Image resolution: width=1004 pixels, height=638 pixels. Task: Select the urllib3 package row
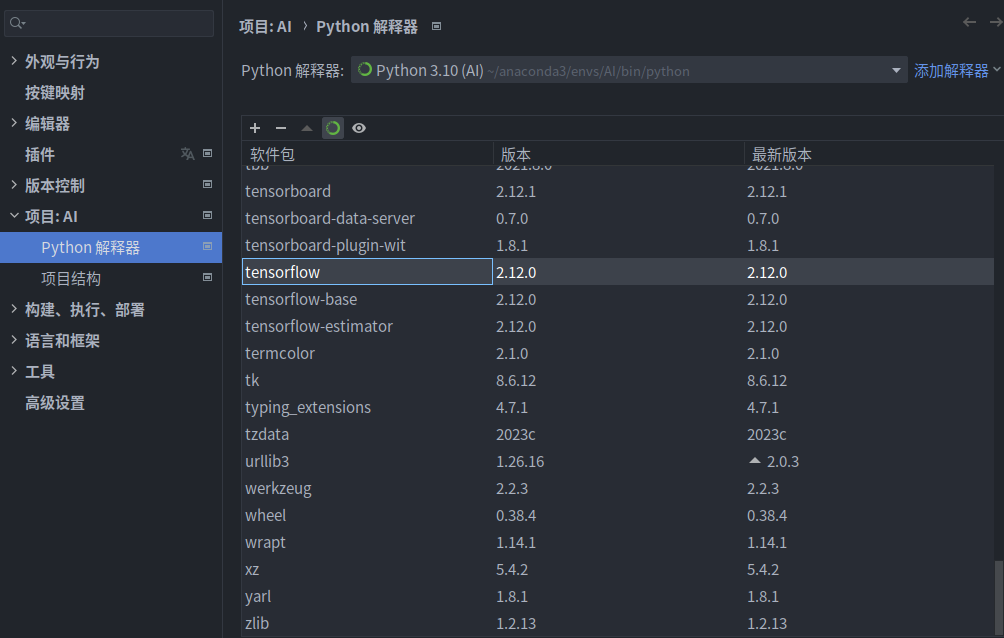click(x=618, y=461)
